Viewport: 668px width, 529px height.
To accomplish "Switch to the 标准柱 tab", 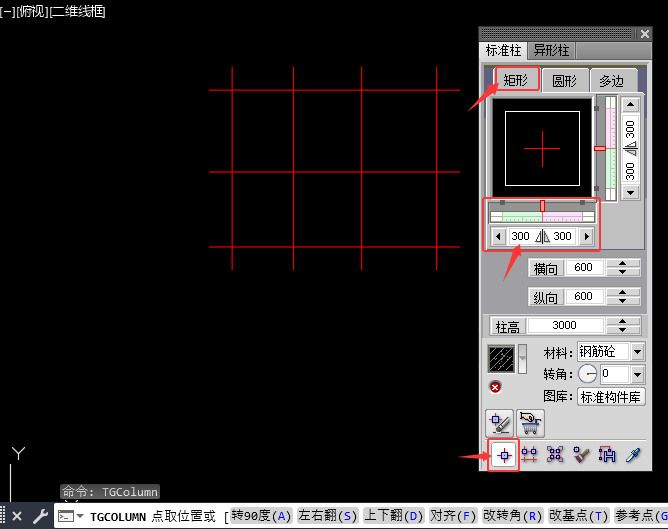I will click(503, 51).
